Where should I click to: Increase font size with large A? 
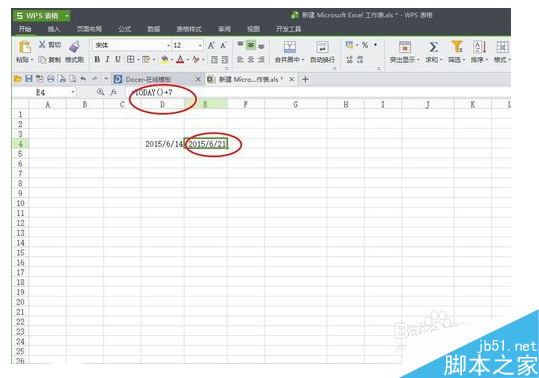tap(211, 45)
